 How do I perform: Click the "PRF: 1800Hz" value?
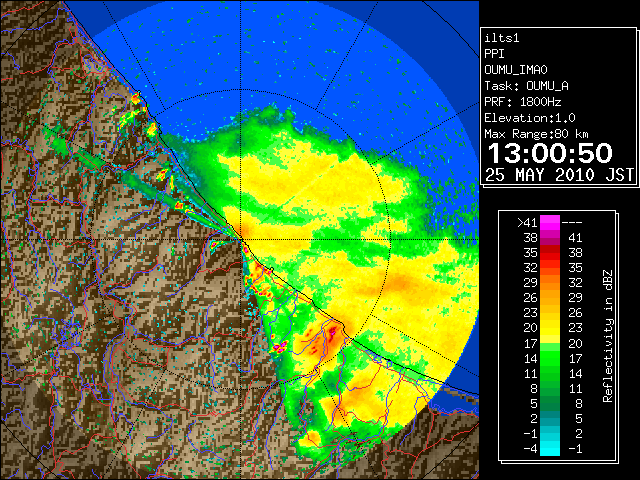[523, 102]
